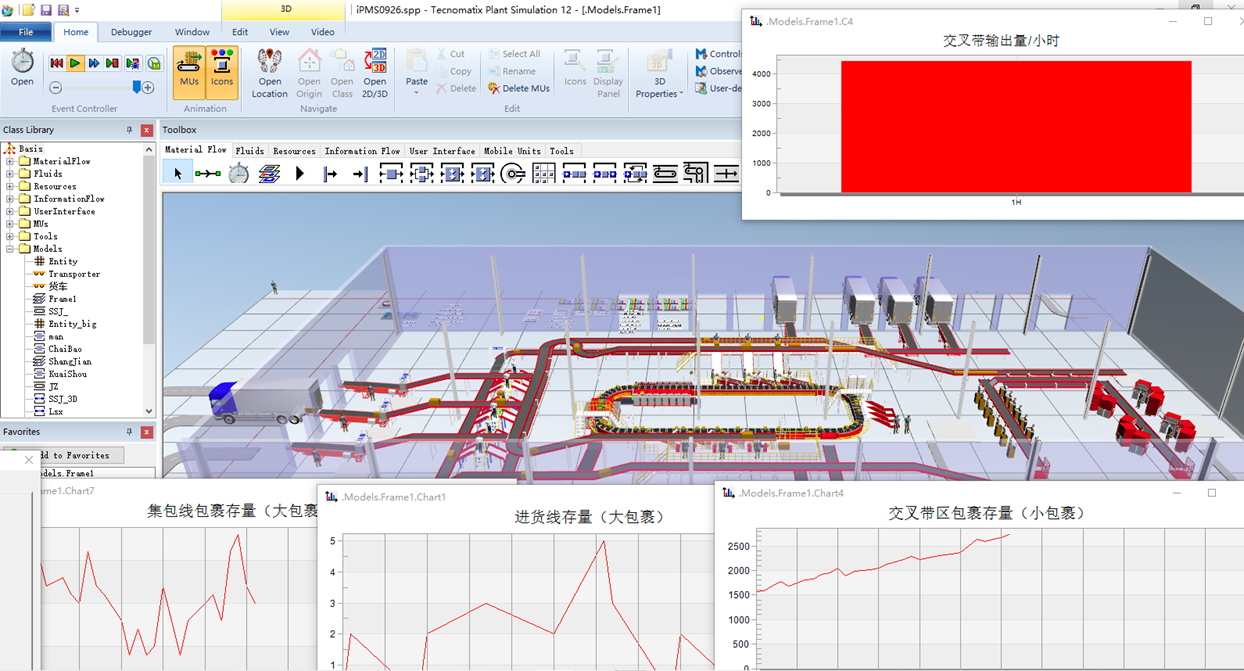Switch to the Video ribbon tab
Image resolution: width=1244 pixels, height=671 pixels.
pyautogui.click(x=323, y=32)
